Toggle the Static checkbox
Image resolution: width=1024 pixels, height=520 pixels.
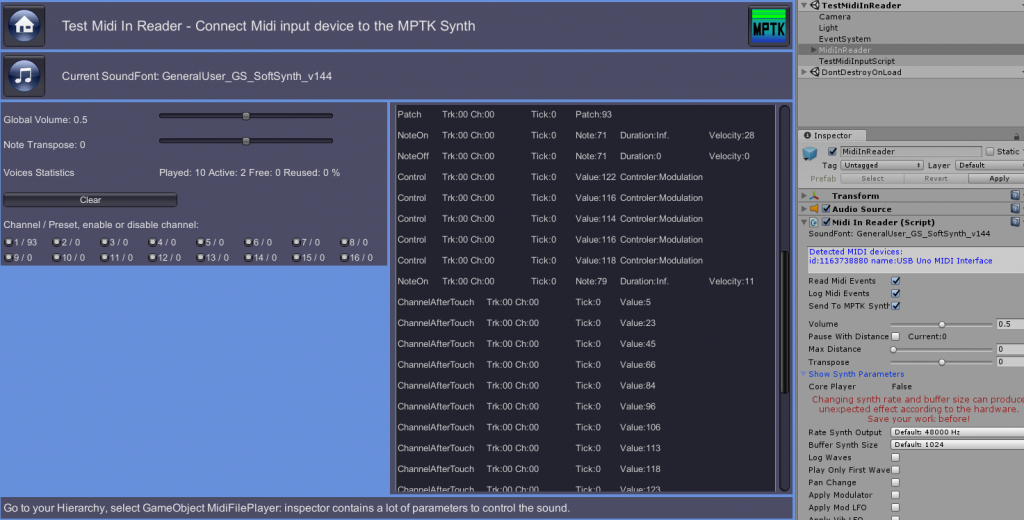tap(989, 152)
